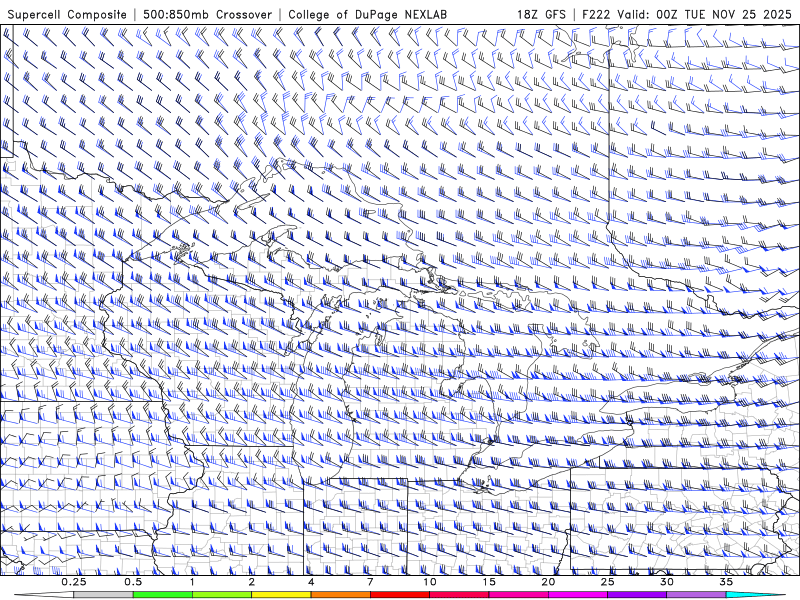Click the colorbar label 4
This screenshot has width=800, height=600.
pos(311,582)
